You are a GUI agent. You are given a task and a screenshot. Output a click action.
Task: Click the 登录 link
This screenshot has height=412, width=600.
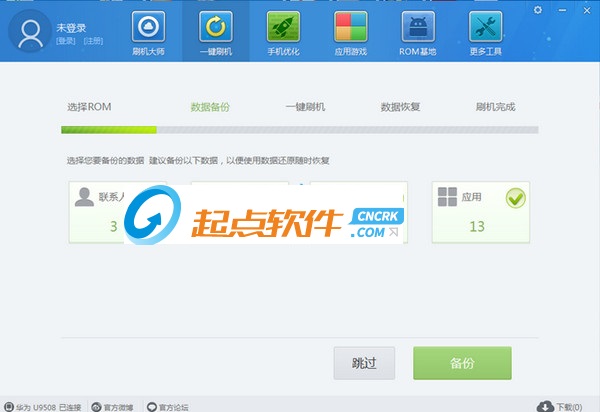pyautogui.click(x=66, y=41)
